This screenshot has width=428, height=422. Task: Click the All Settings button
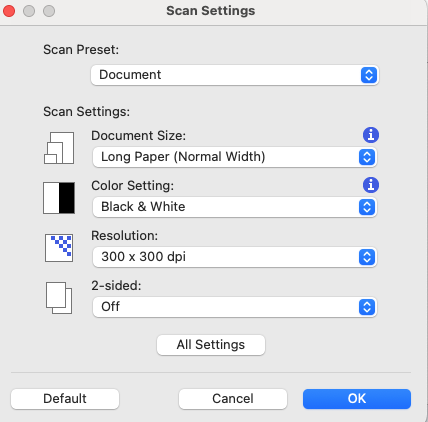click(x=211, y=345)
